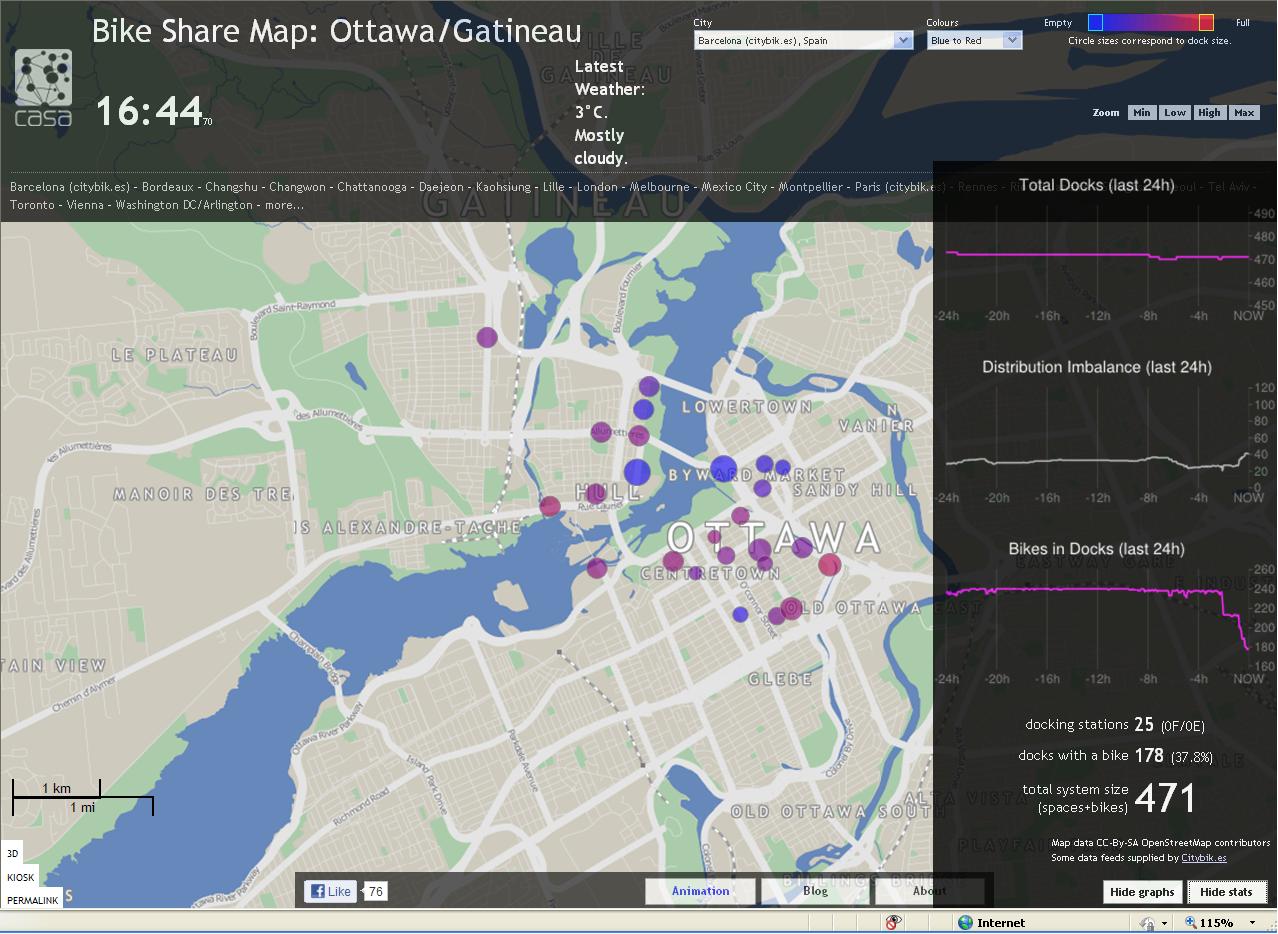Click the PERMALINK button
The height and width of the screenshot is (934, 1278).
(x=31, y=899)
